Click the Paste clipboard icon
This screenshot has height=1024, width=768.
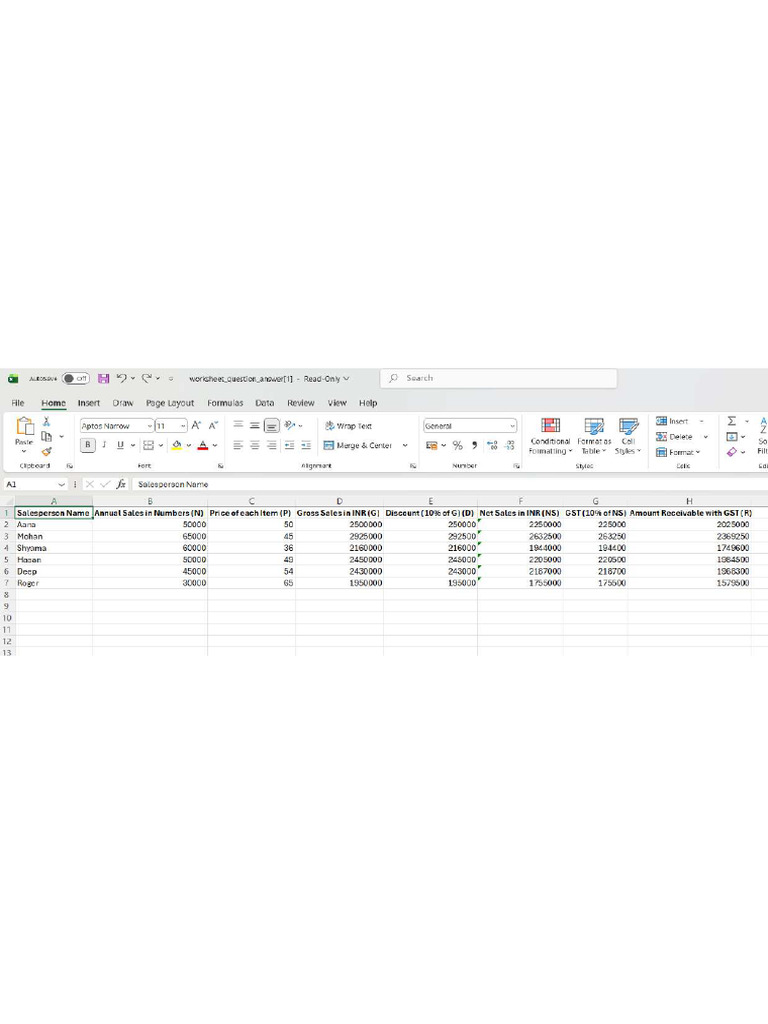click(x=25, y=426)
